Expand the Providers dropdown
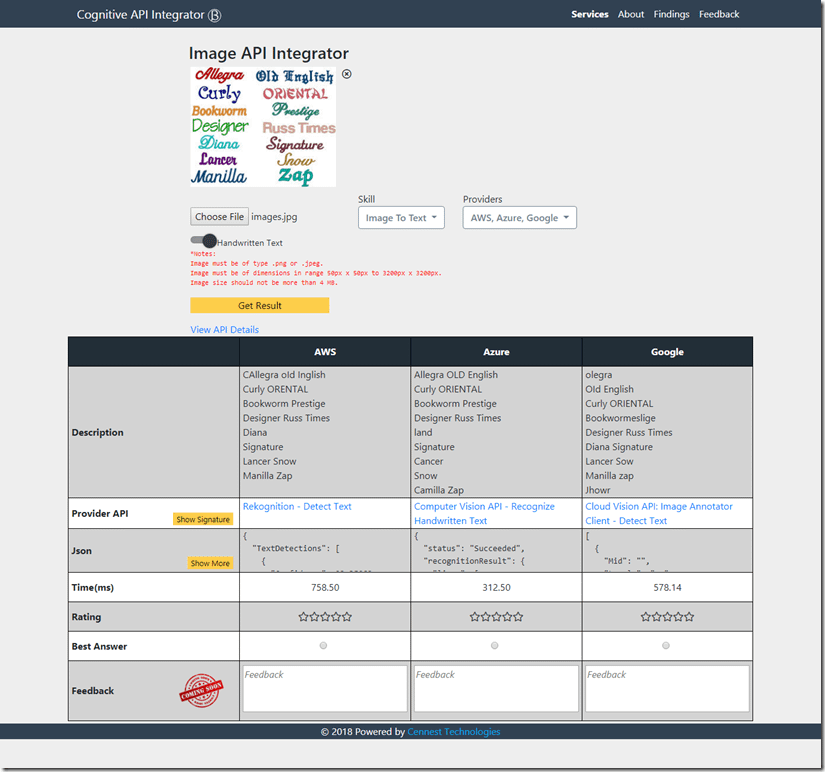825x772 pixels. coord(519,218)
